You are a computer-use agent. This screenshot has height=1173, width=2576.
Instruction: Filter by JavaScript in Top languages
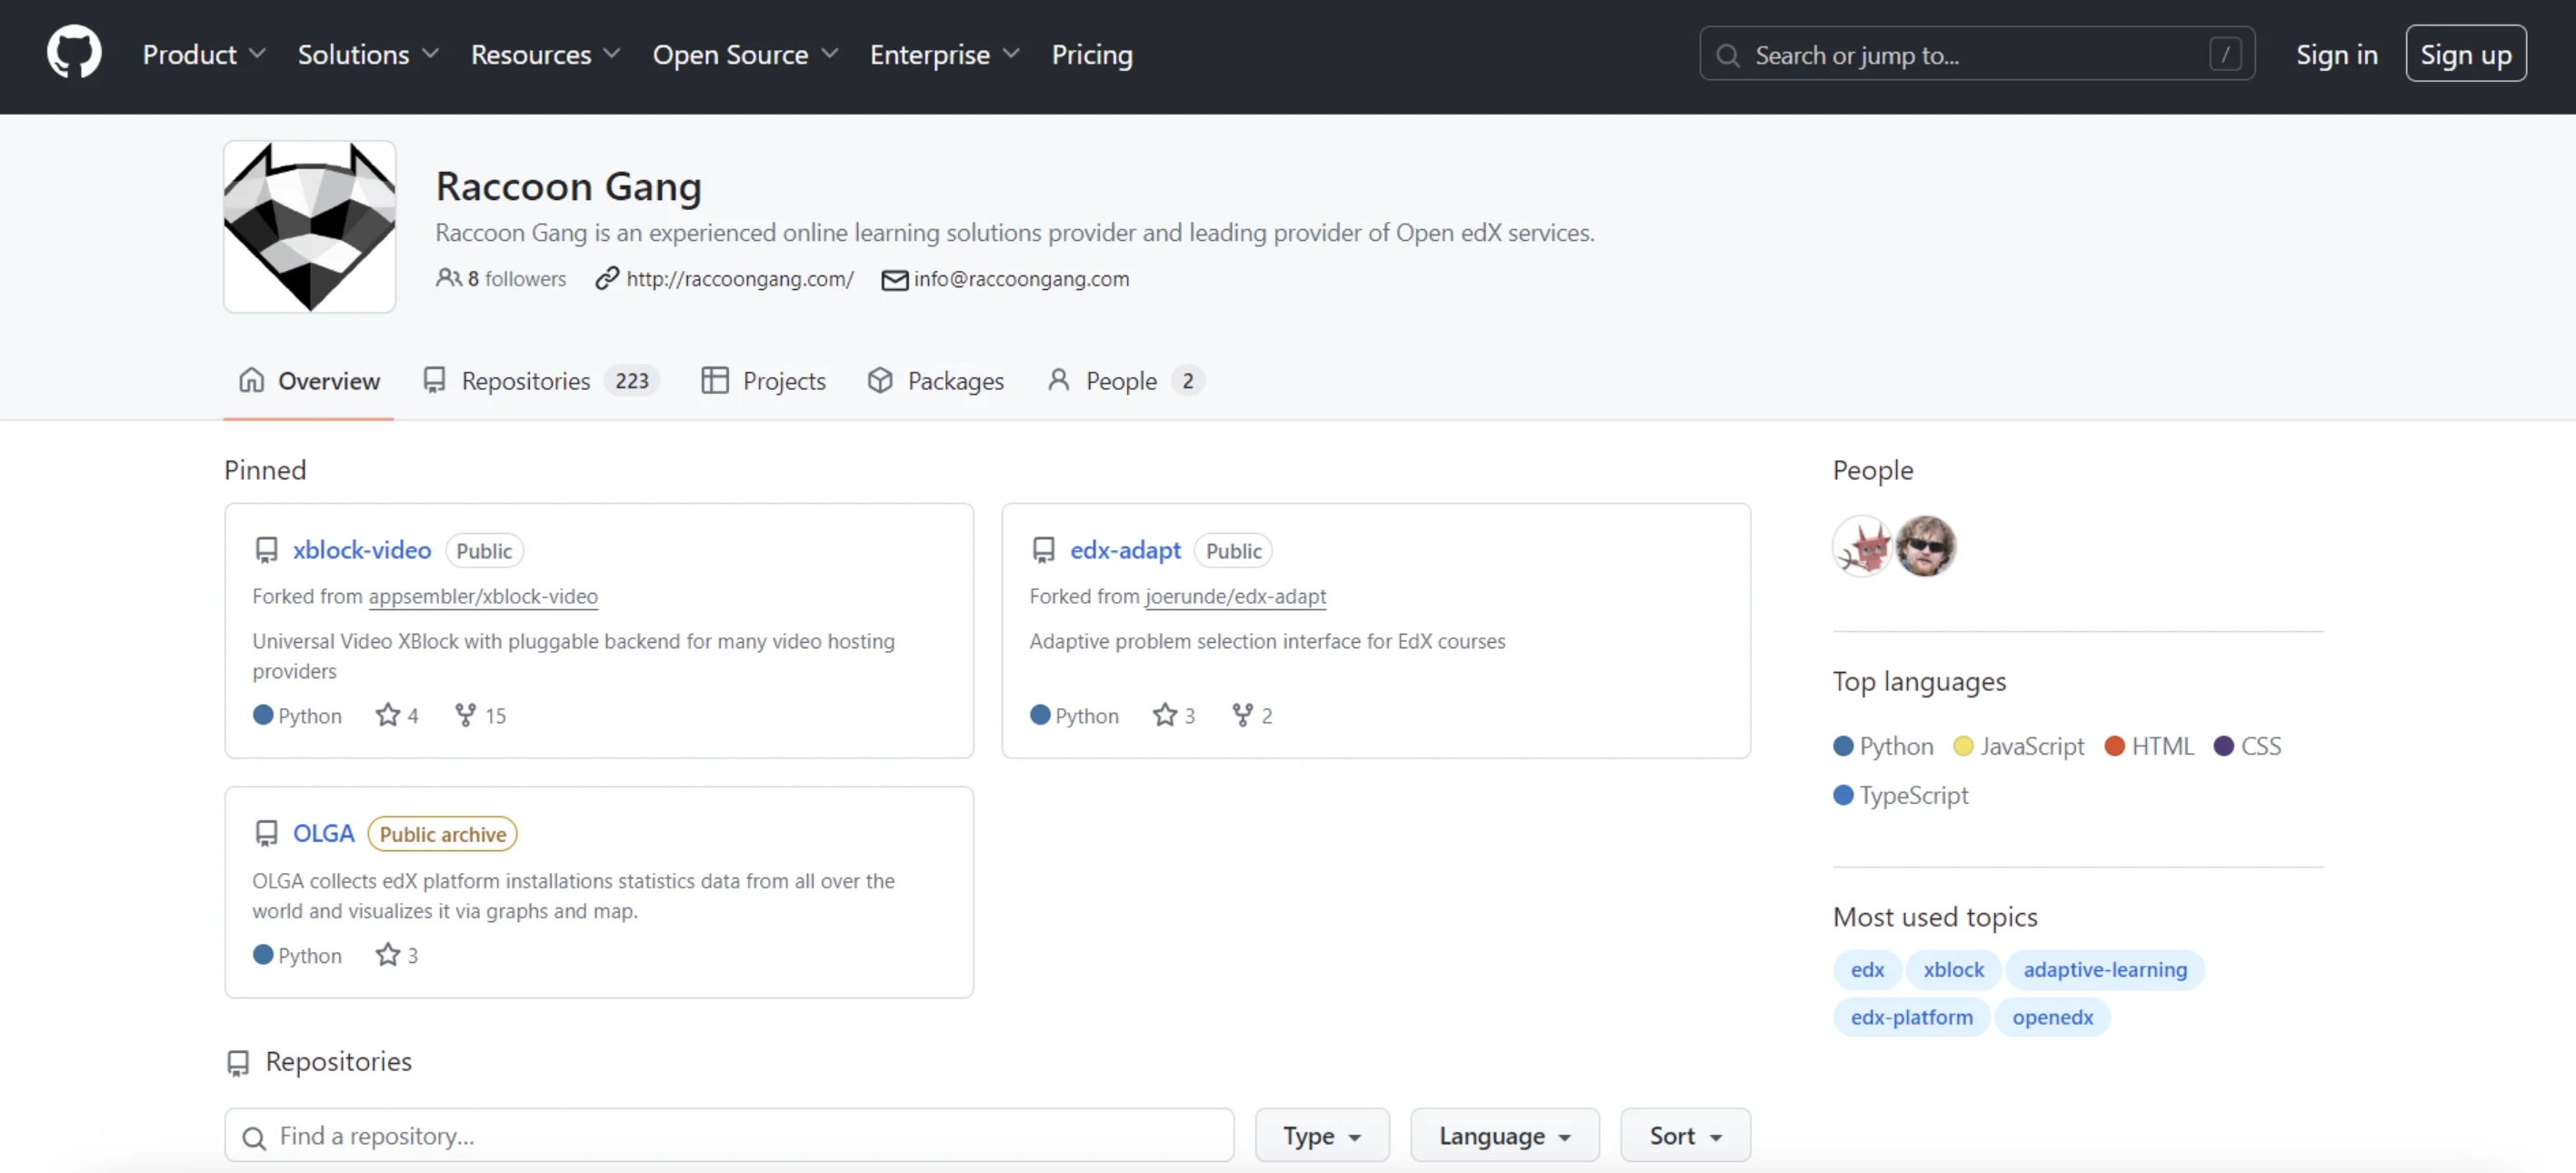pyautogui.click(x=2019, y=746)
